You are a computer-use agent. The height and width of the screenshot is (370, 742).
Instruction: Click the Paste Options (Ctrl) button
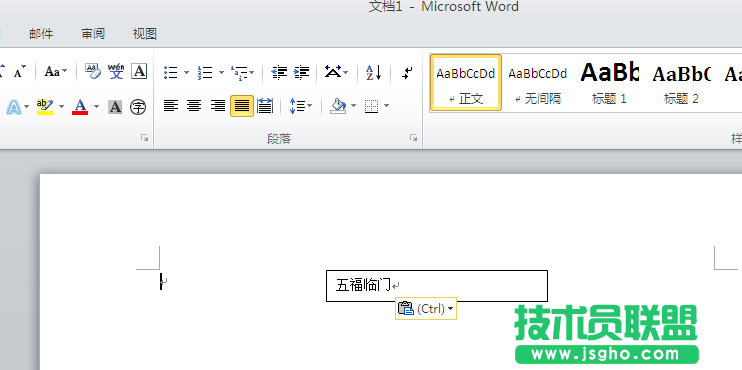426,308
